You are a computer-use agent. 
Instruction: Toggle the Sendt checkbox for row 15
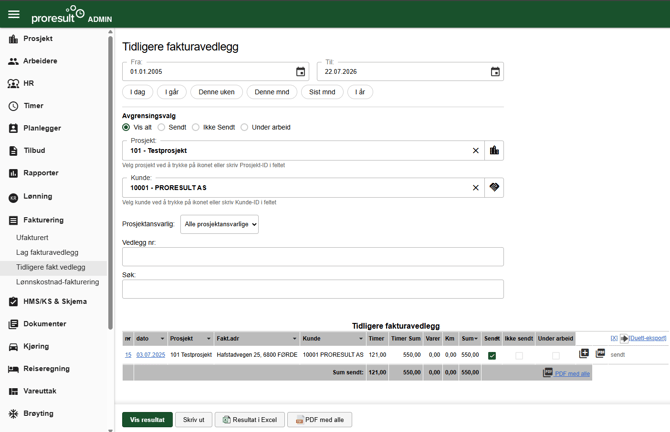492,356
